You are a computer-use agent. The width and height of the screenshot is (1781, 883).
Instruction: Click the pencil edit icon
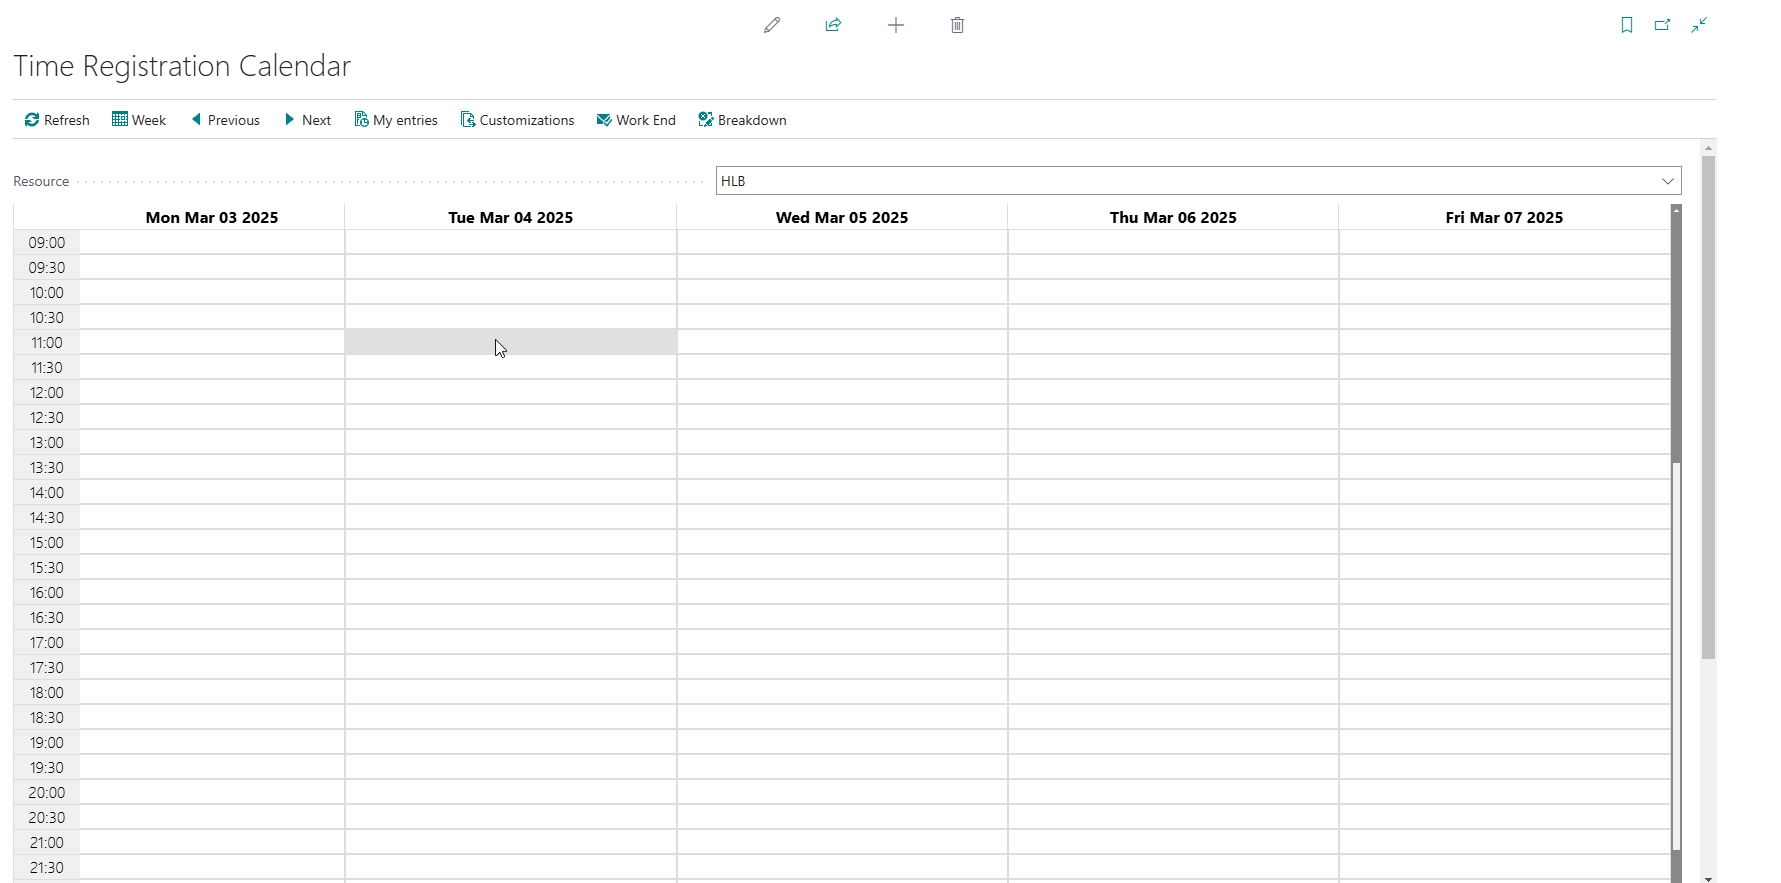[771, 25]
